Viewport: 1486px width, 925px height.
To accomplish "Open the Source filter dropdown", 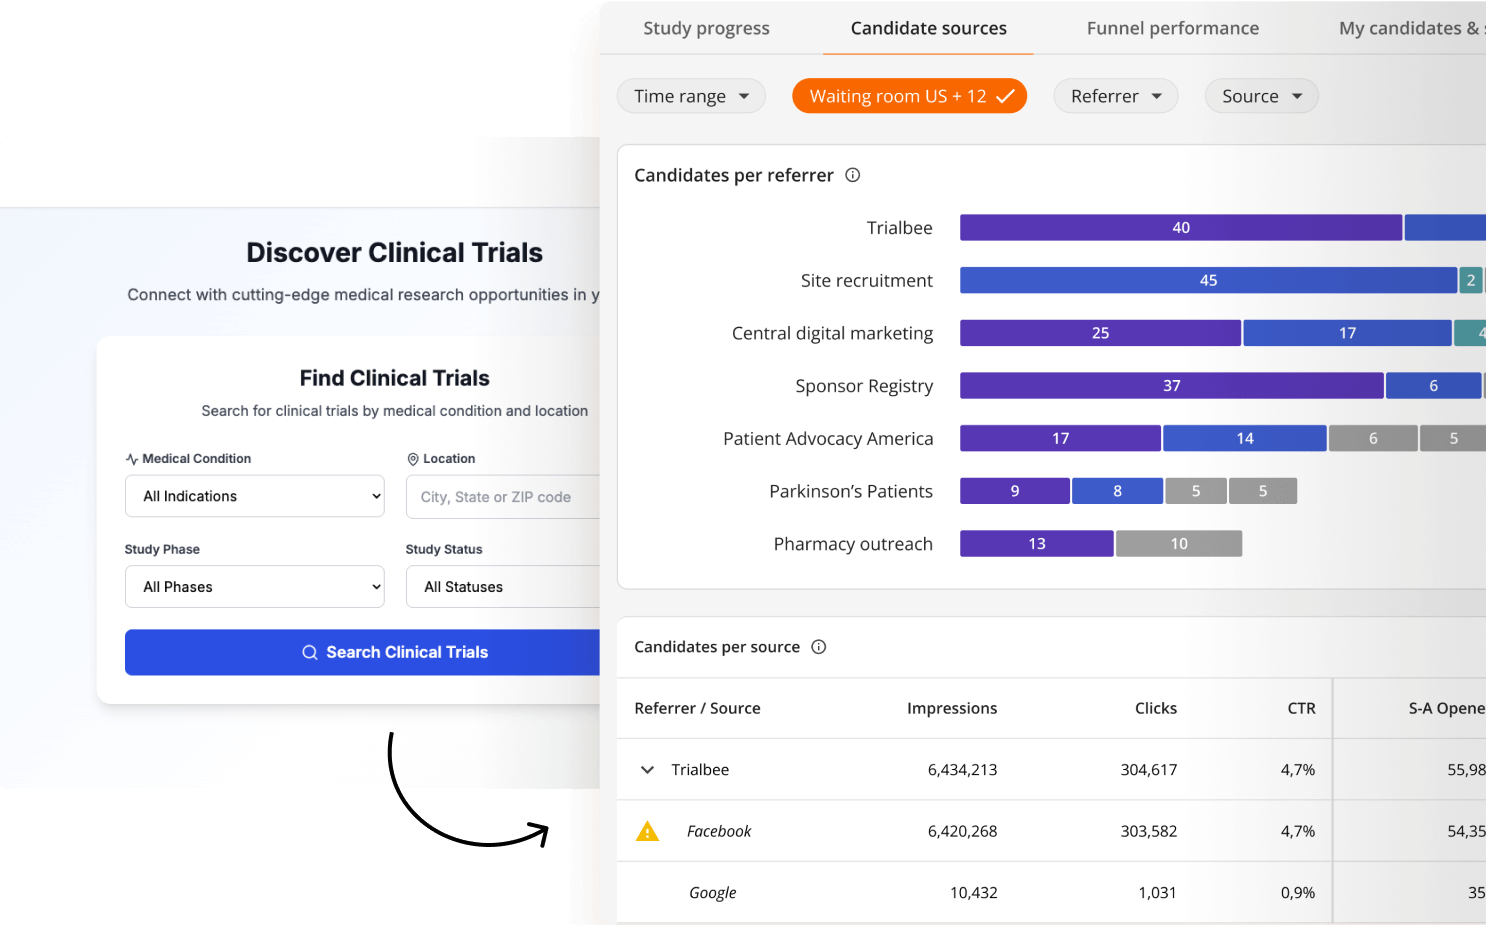I will (x=1261, y=96).
